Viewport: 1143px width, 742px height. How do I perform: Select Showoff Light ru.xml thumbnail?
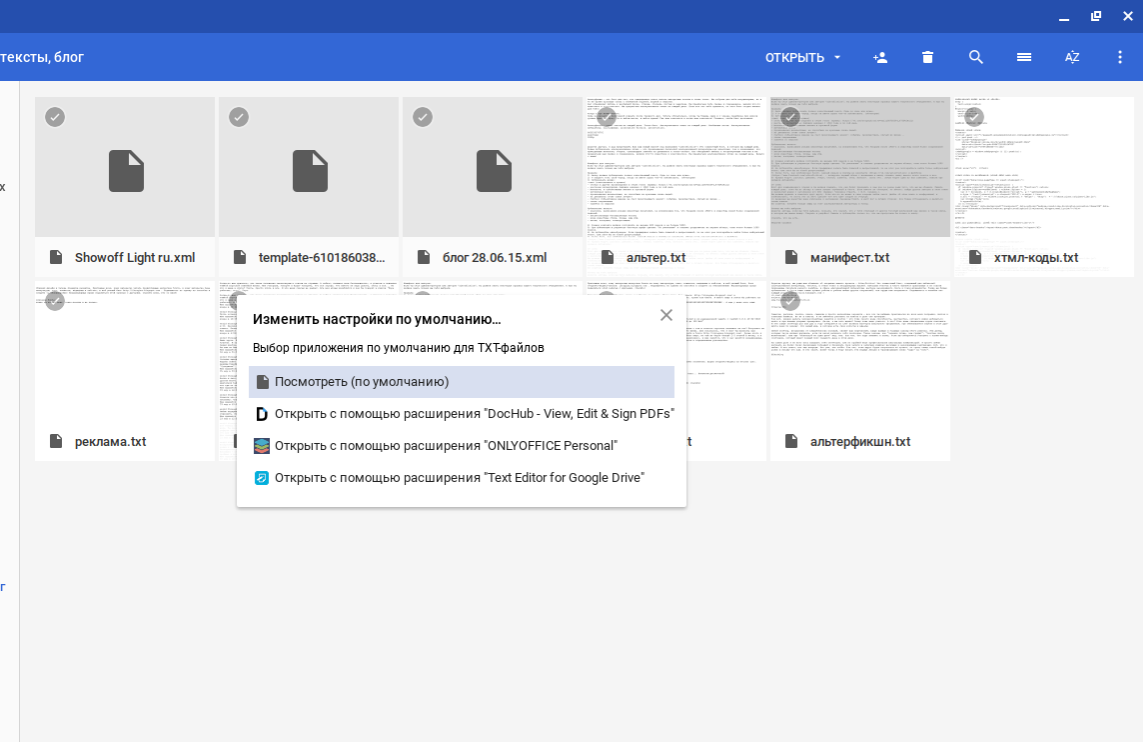coord(125,167)
